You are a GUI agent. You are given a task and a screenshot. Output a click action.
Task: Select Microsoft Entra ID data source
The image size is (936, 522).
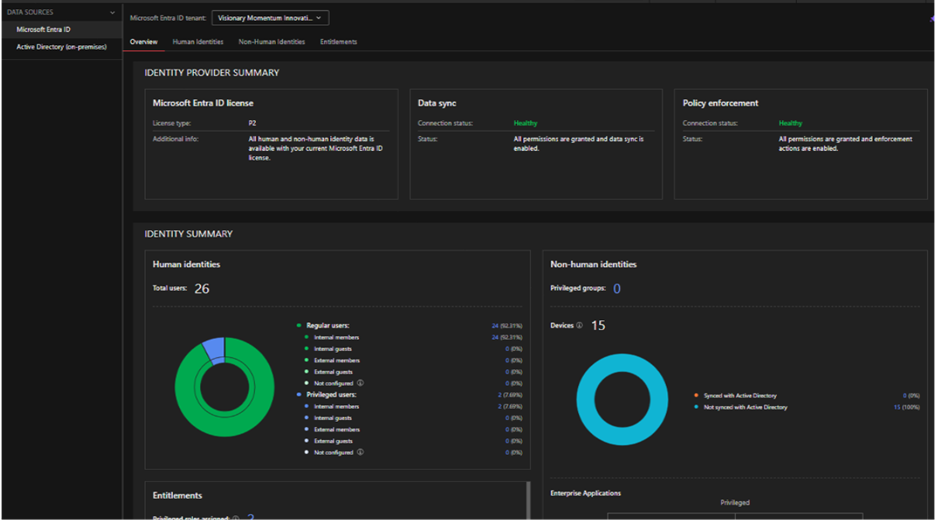pos(43,30)
